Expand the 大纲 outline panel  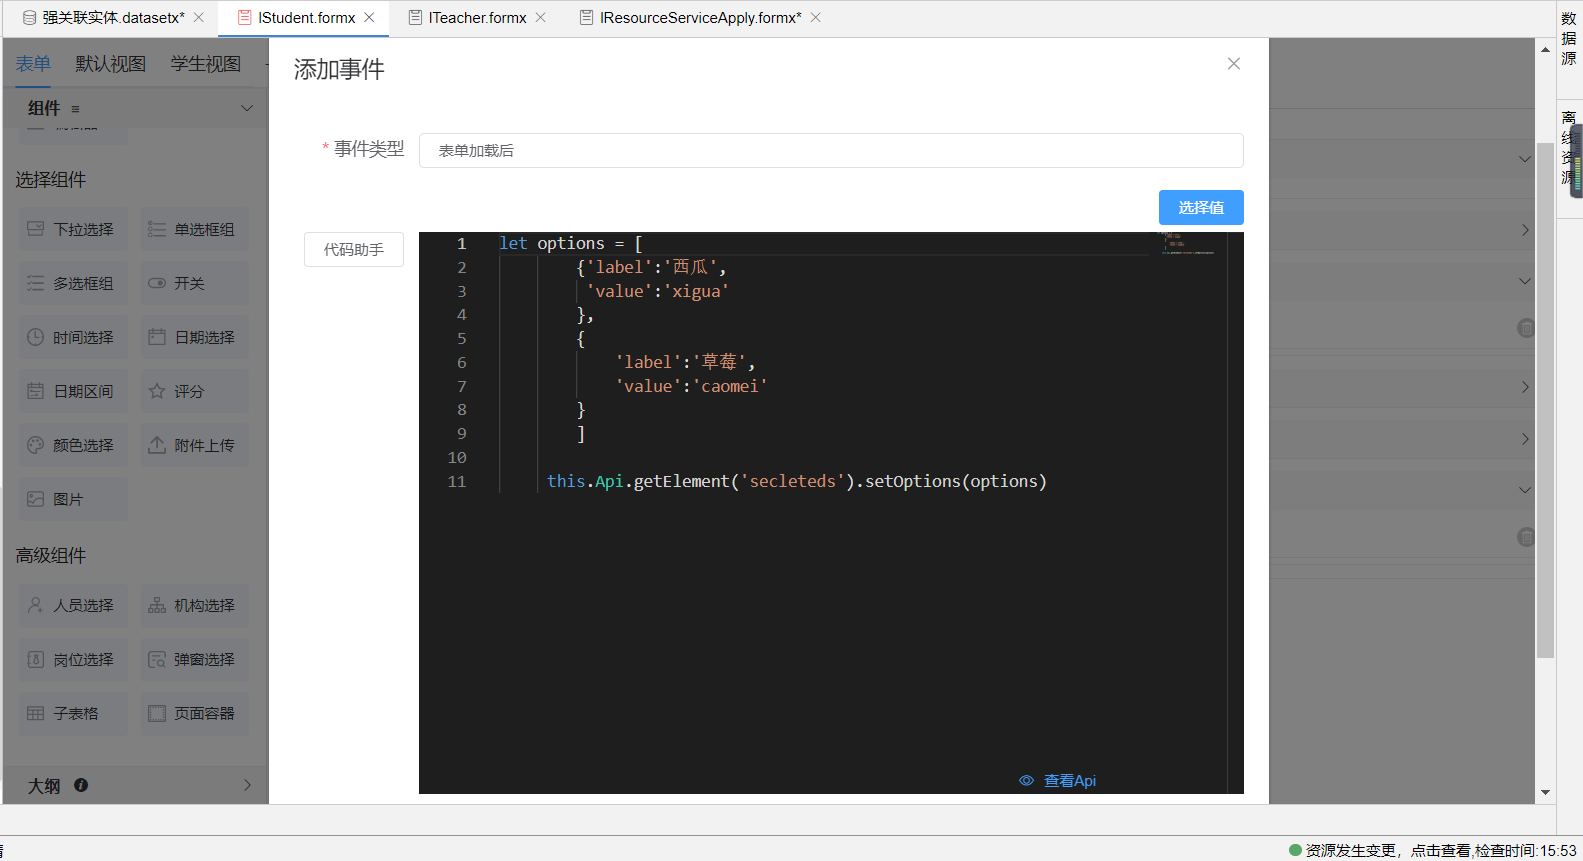pyautogui.click(x=247, y=785)
